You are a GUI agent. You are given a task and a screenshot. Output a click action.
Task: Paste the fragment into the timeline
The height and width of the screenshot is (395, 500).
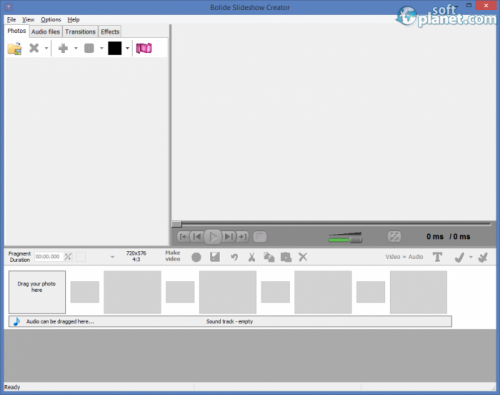[286, 257]
